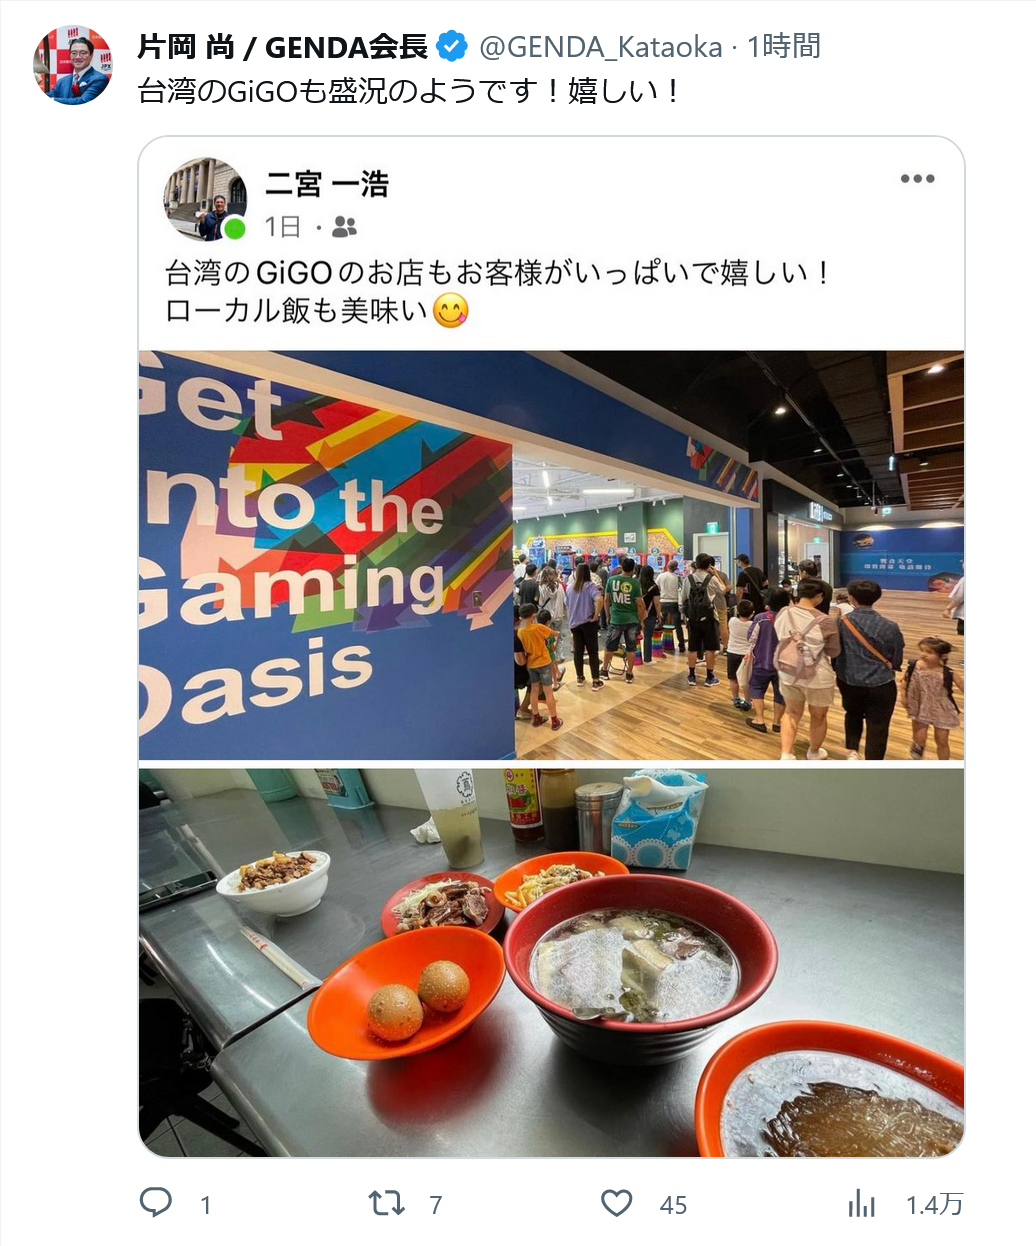
Task: Open the reply speech bubble icon
Action: (155, 1202)
